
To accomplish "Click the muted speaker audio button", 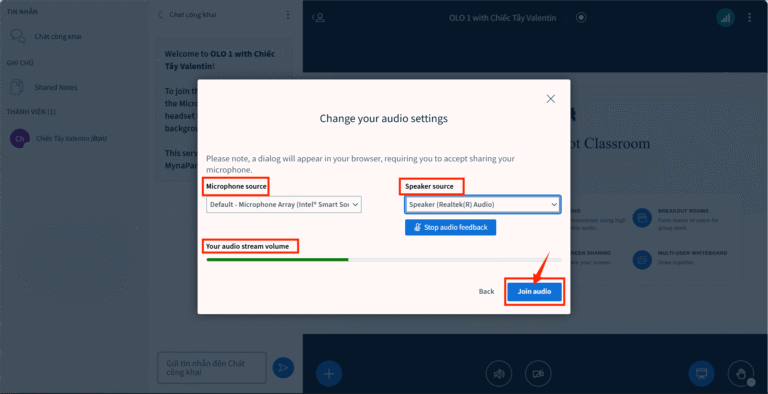I will click(x=499, y=374).
